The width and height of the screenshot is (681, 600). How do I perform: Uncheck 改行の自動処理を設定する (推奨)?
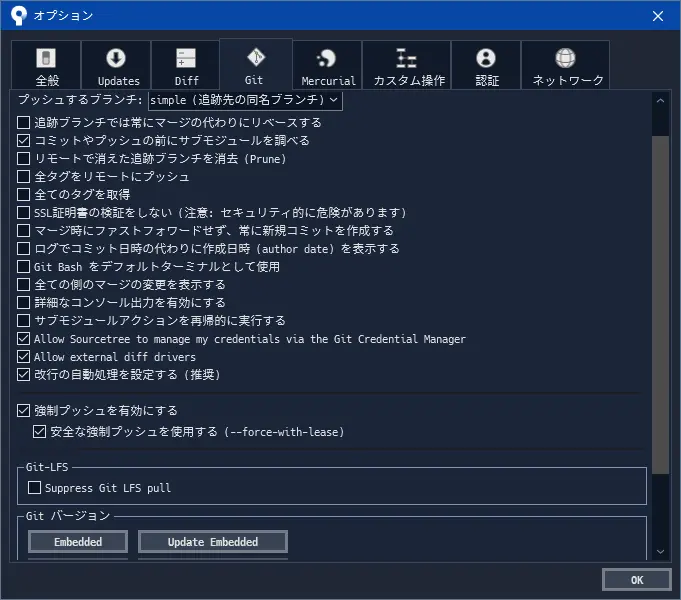[23, 375]
